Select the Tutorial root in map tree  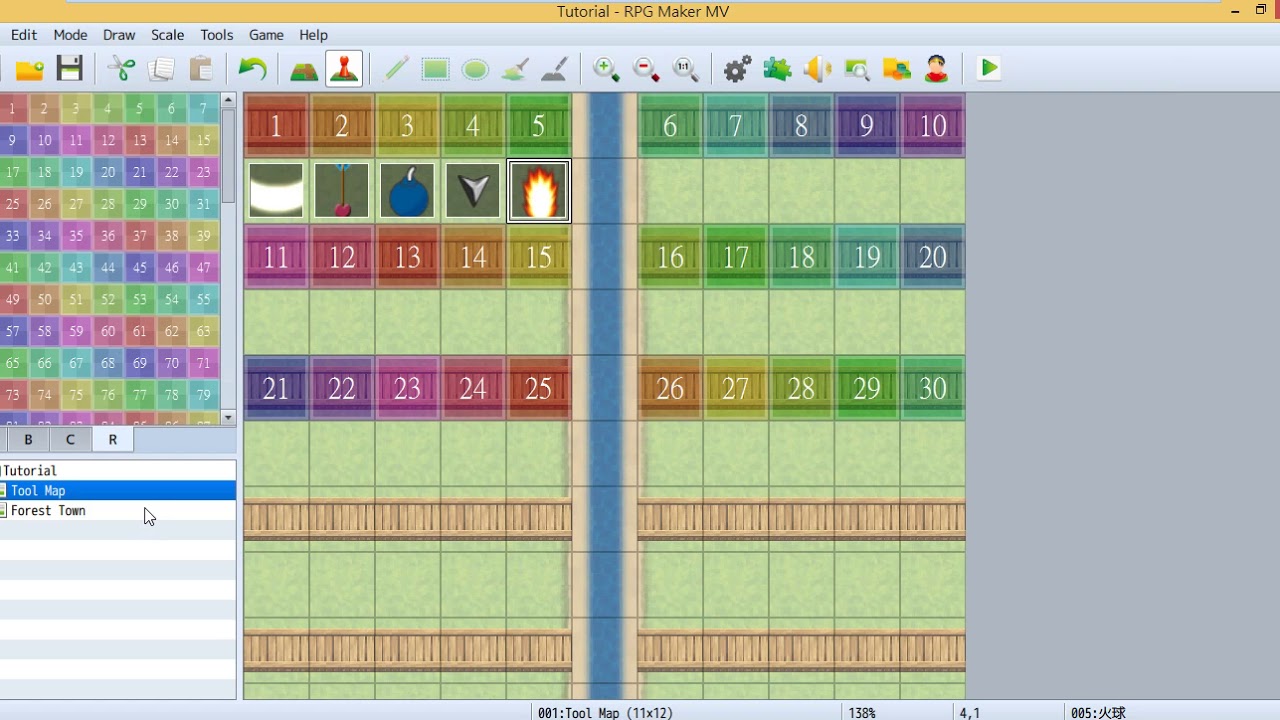point(118,471)
